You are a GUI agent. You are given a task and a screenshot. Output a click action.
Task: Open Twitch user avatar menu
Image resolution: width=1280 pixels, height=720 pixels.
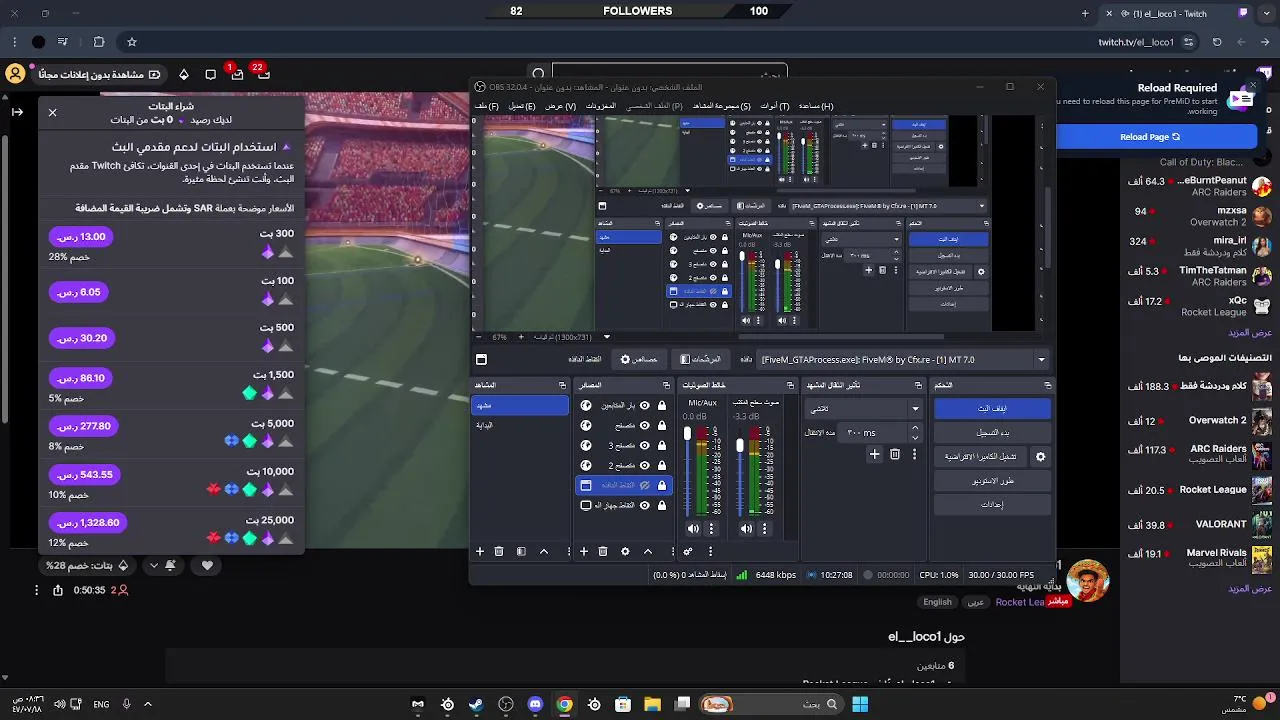[x=15, y=74]
